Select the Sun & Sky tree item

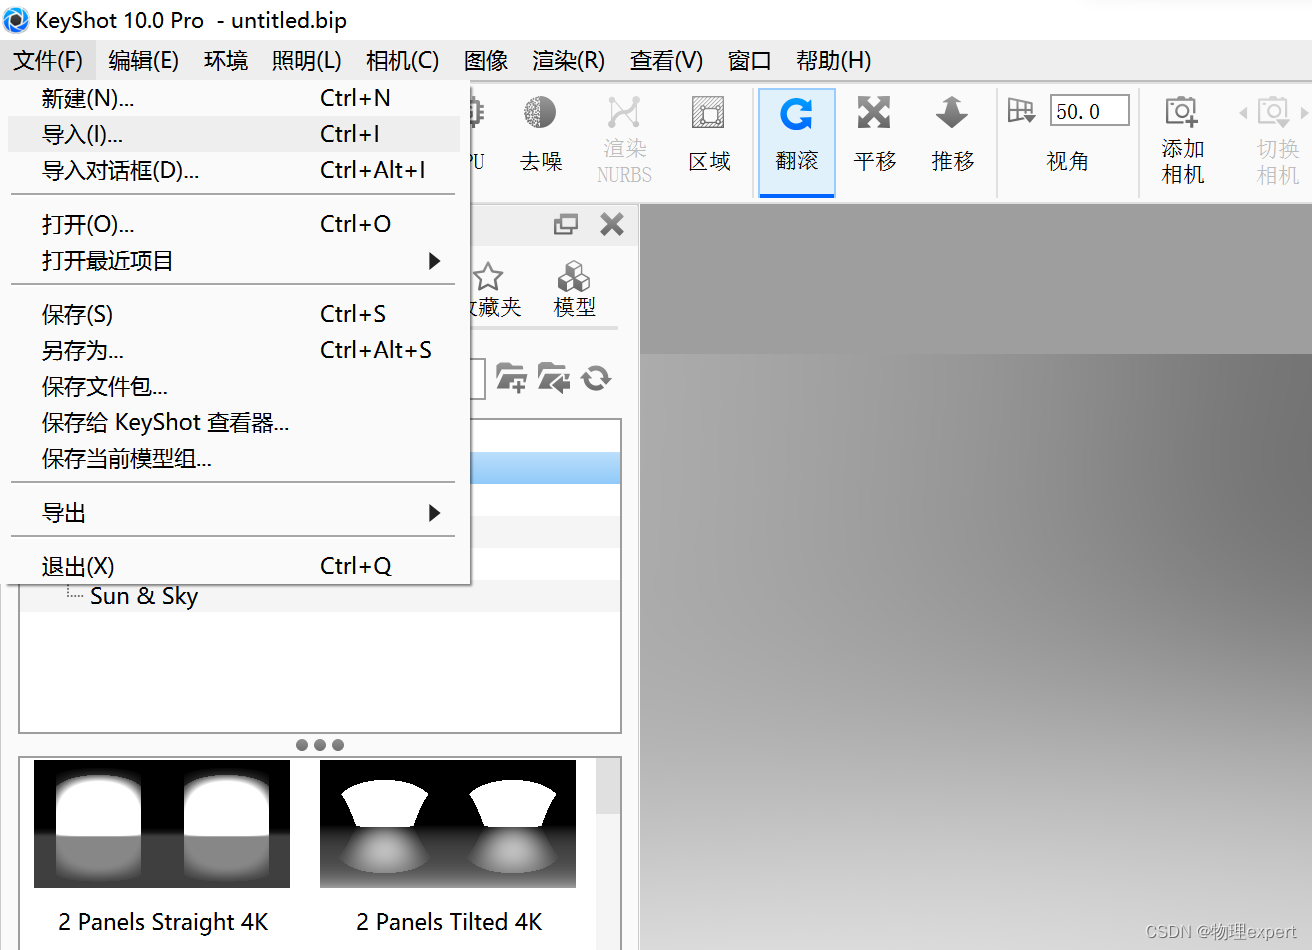[144, 596]
